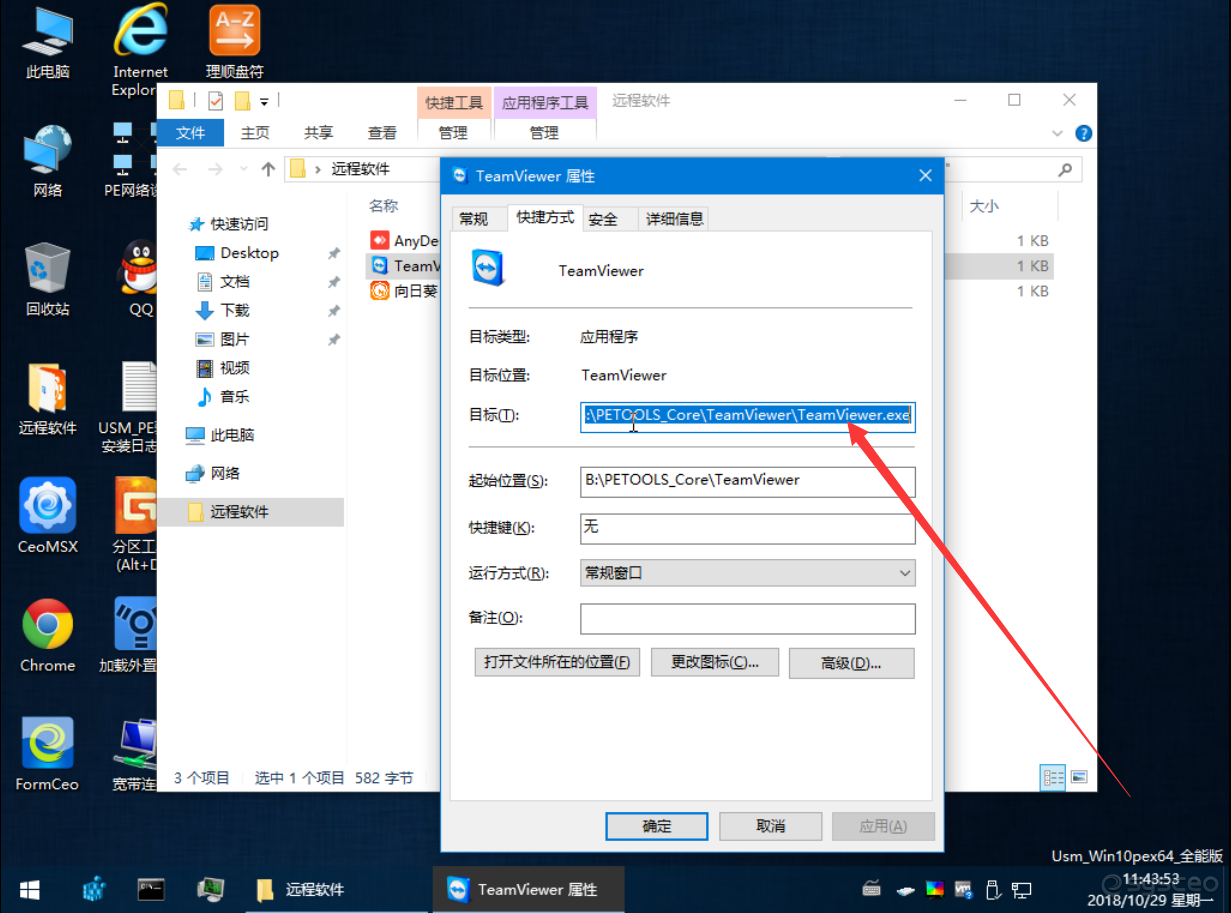This screenshot has height=913, width=1231.
Task: Expand the address bar folder chevron
Action: tap(319, 170)
